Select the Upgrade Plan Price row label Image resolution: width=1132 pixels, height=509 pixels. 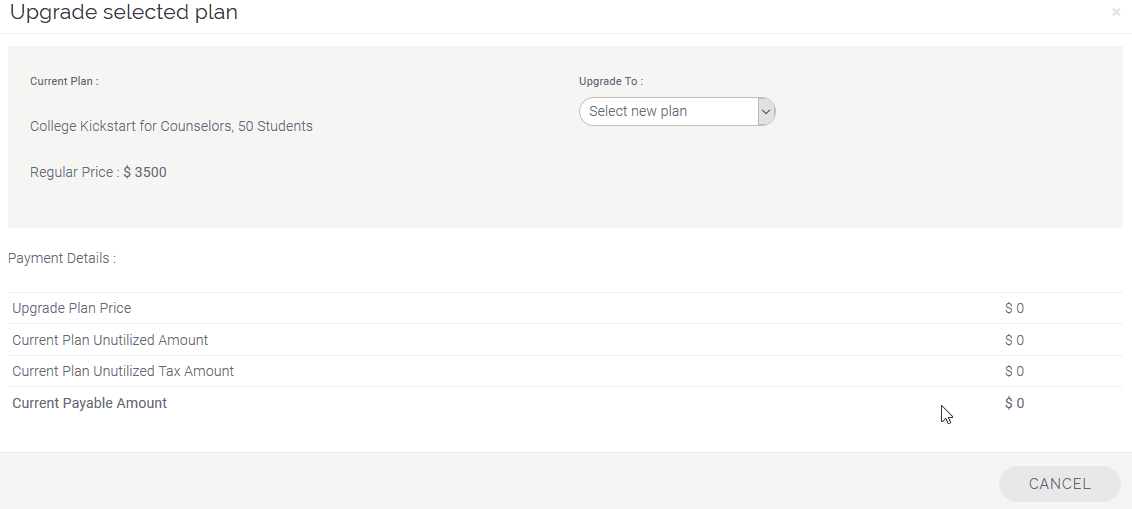coord(71,308)
